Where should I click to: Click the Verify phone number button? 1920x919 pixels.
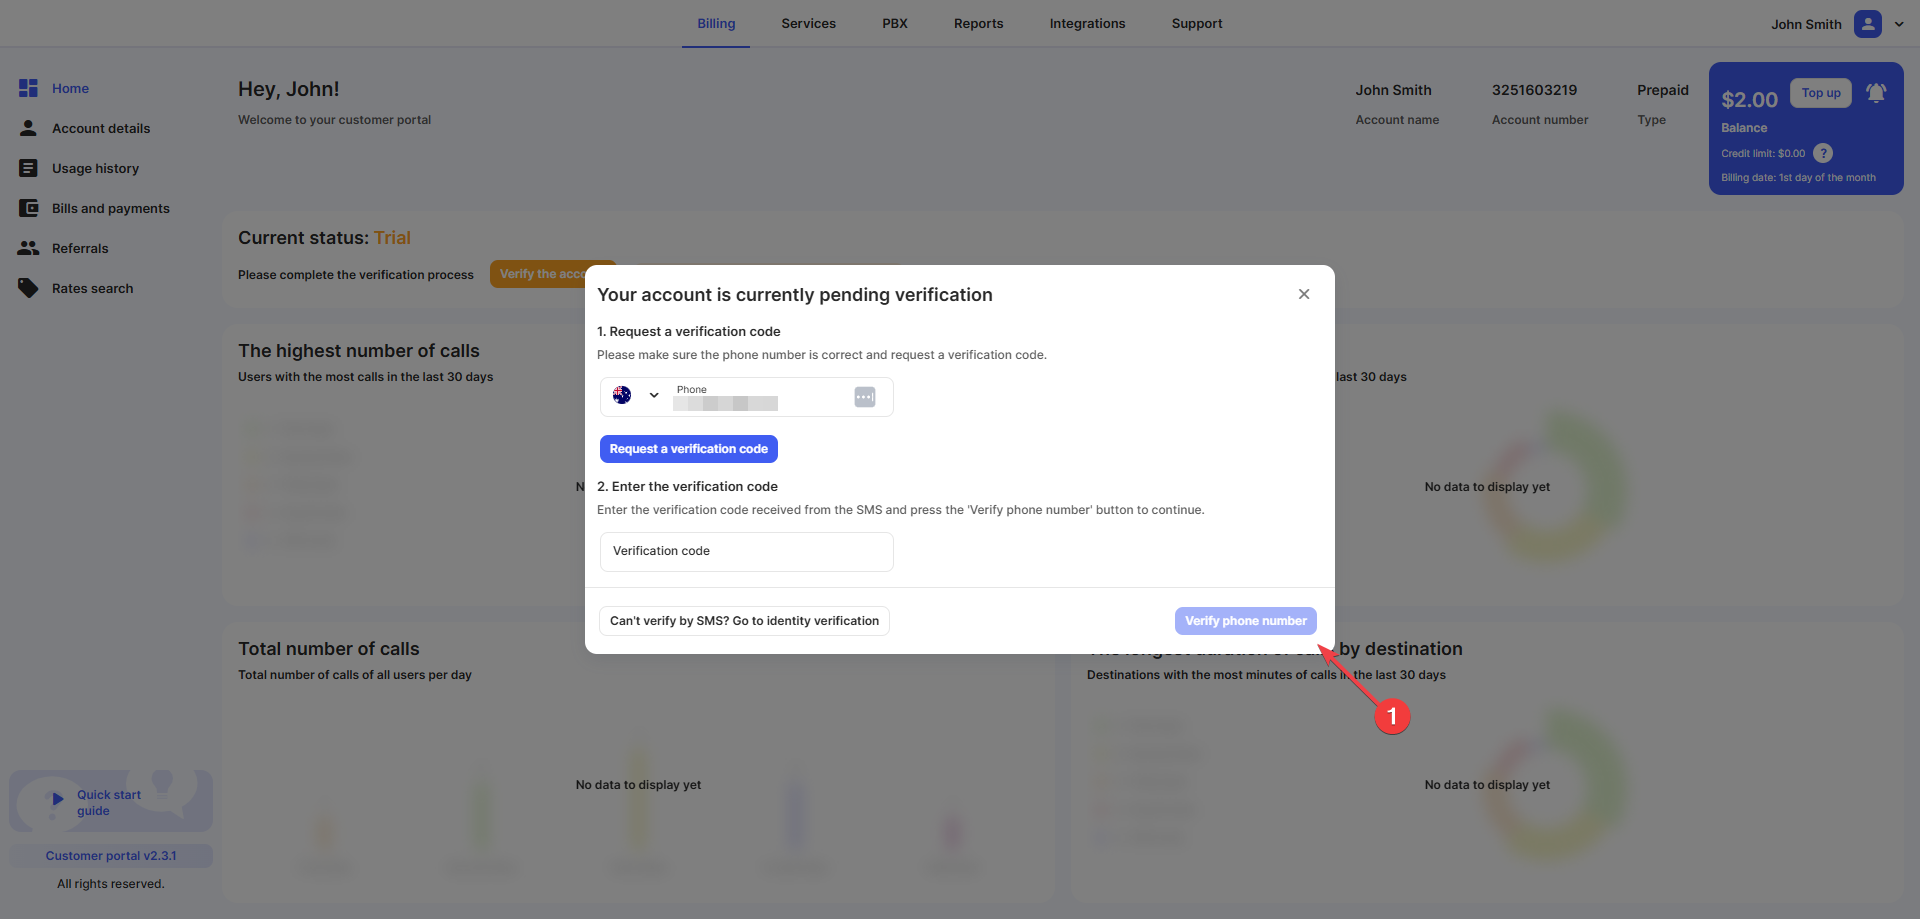[x=1245, y=621]
